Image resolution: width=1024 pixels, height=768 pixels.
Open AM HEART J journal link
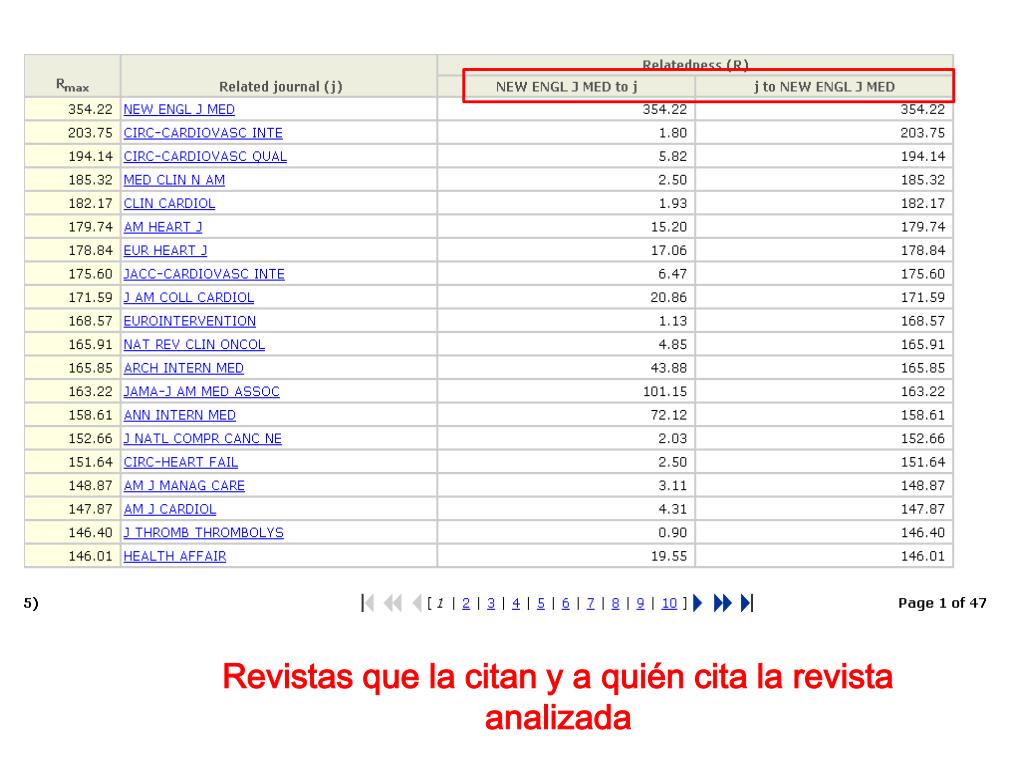[x=163, y=227]
